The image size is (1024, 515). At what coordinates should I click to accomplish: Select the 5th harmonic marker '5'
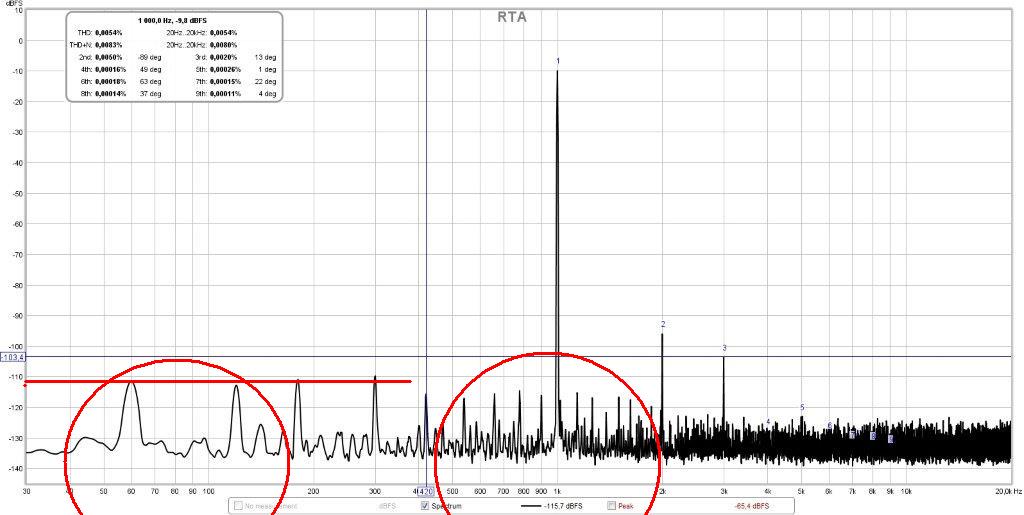[x=802, y=407]
